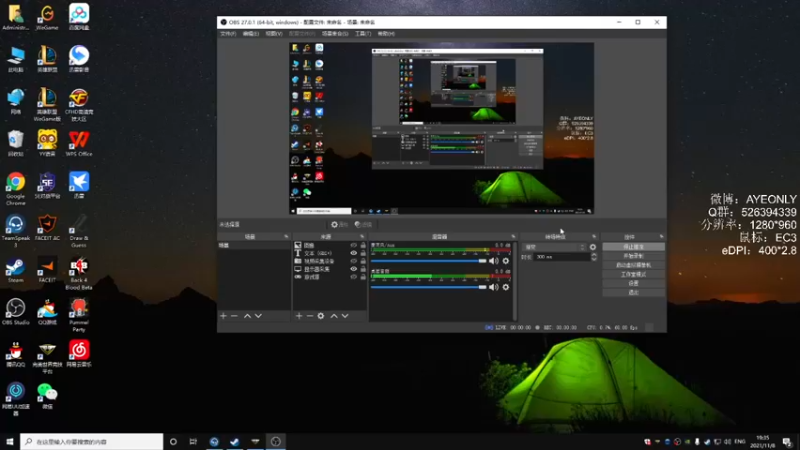The width and height of the screenshot is (800, 450).
Task: Open Back 4 Blood Beta shortcut
Action: coord(79,273)
